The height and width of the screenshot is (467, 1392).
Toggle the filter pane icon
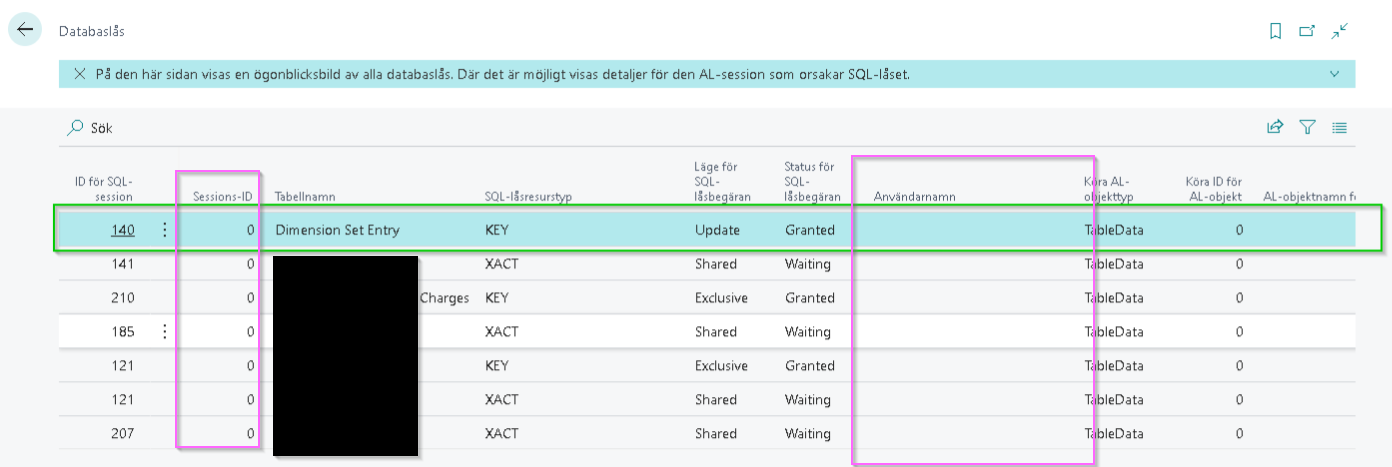pyautogui.click(x=1307, y=127)
